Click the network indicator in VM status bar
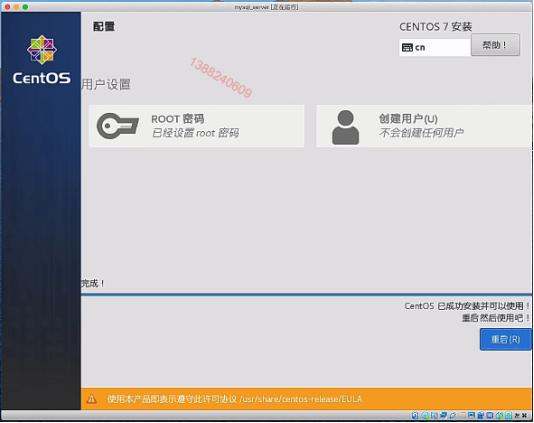This screenshot has height=423, width=534. pos(443,415)
